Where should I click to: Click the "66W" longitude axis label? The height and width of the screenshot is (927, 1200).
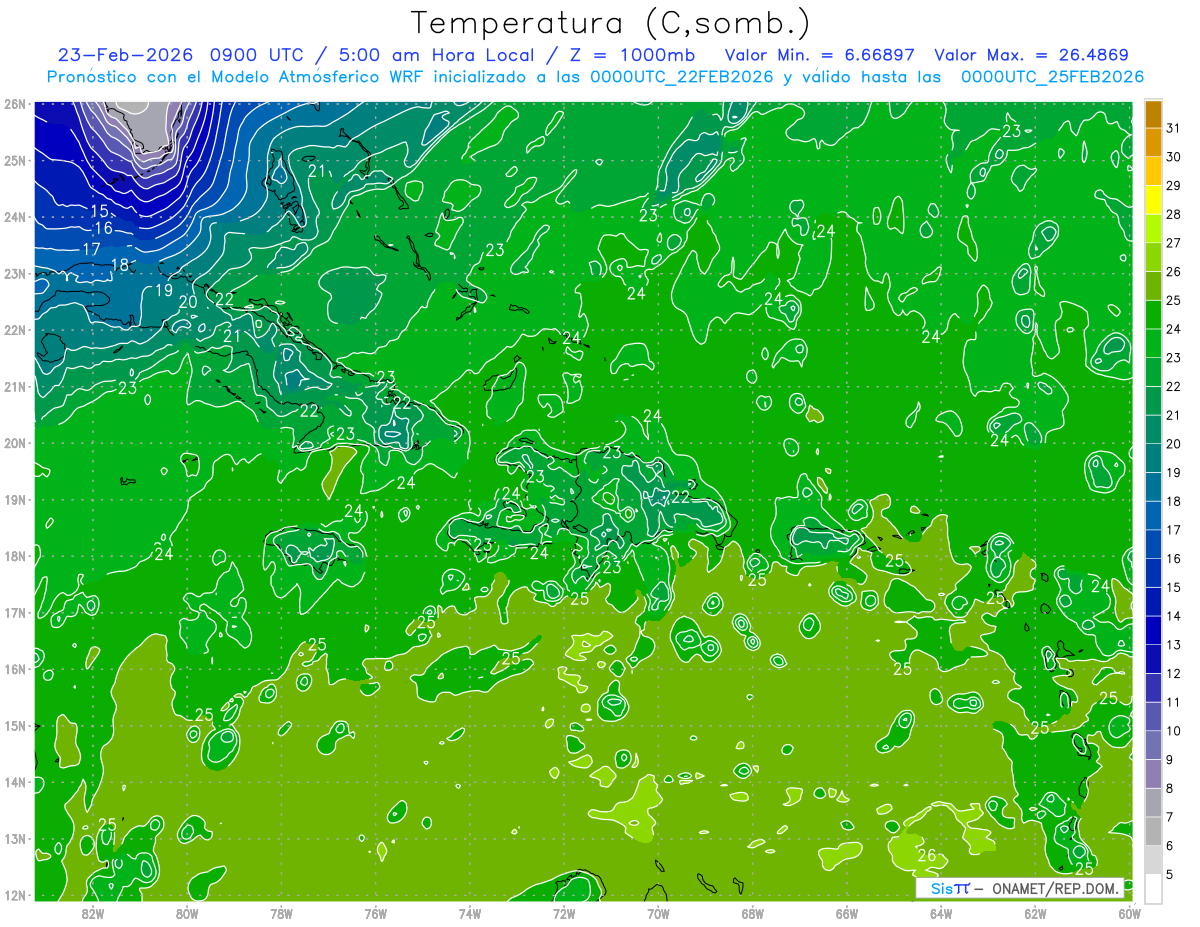point(847,912)
